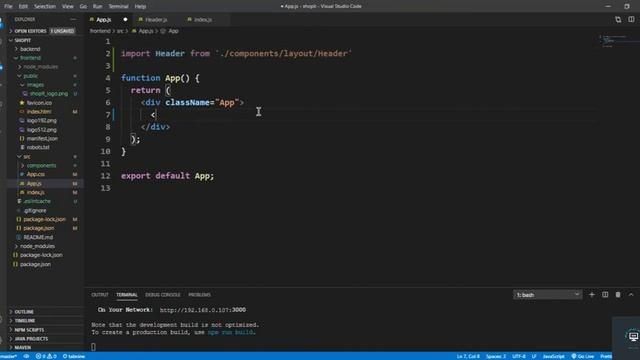Image resolution: width=640 pixels, height=360 pixels.
Task: Open the Selection menu
Action: [44, 6]
